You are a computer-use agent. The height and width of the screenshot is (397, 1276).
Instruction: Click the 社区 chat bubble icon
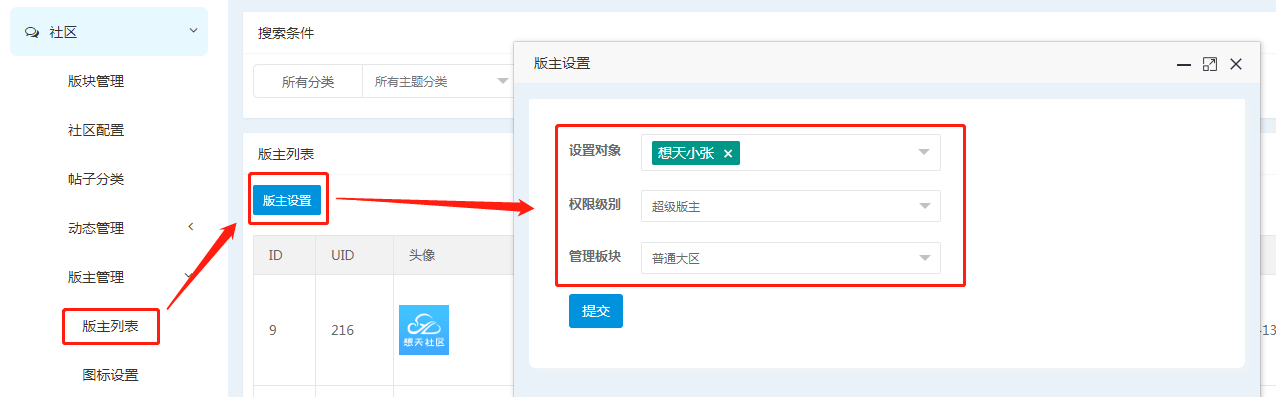pos(31,33)
